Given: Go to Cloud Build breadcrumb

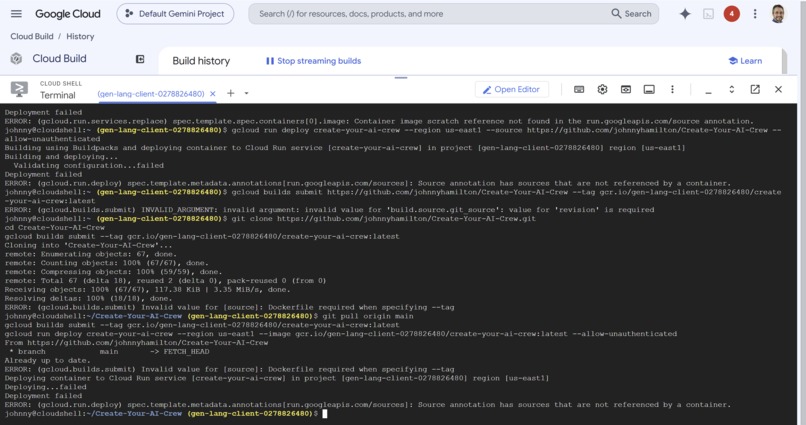Looking at the screenshot, I should click(32, 36).
